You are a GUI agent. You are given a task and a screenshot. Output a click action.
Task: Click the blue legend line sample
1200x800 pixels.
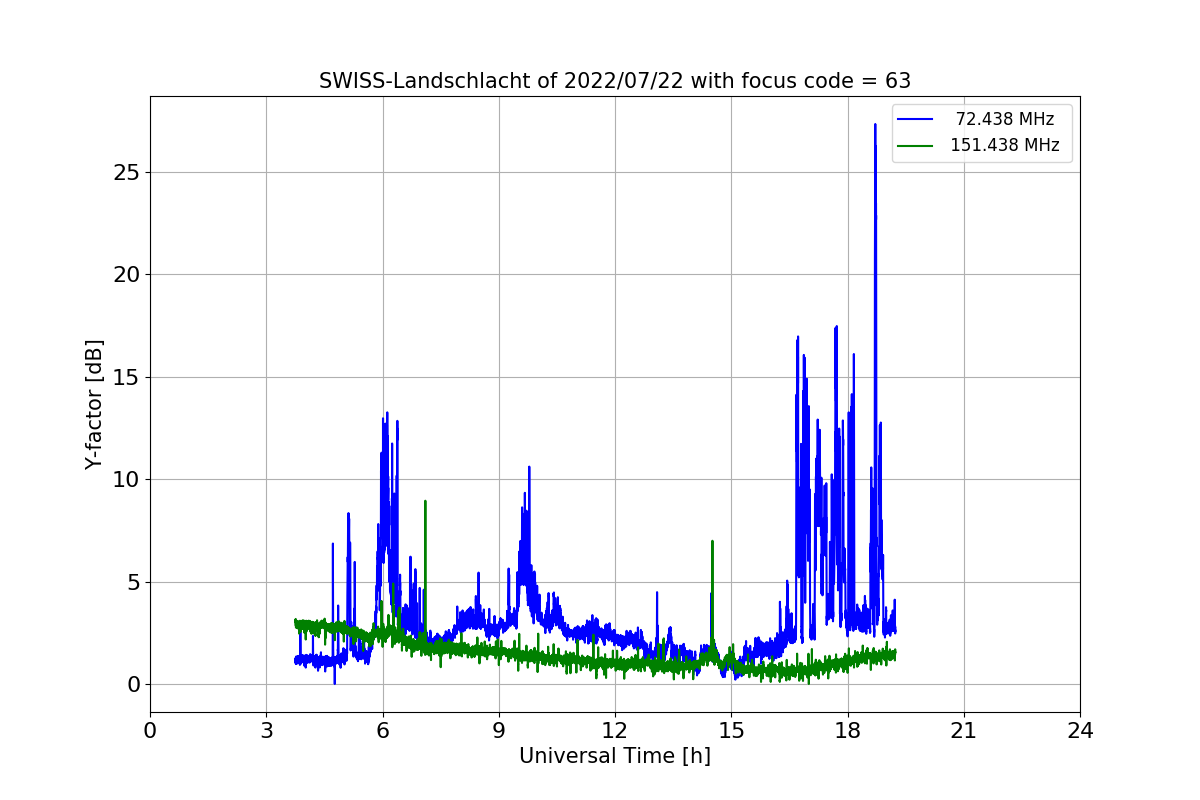point(915,119)
